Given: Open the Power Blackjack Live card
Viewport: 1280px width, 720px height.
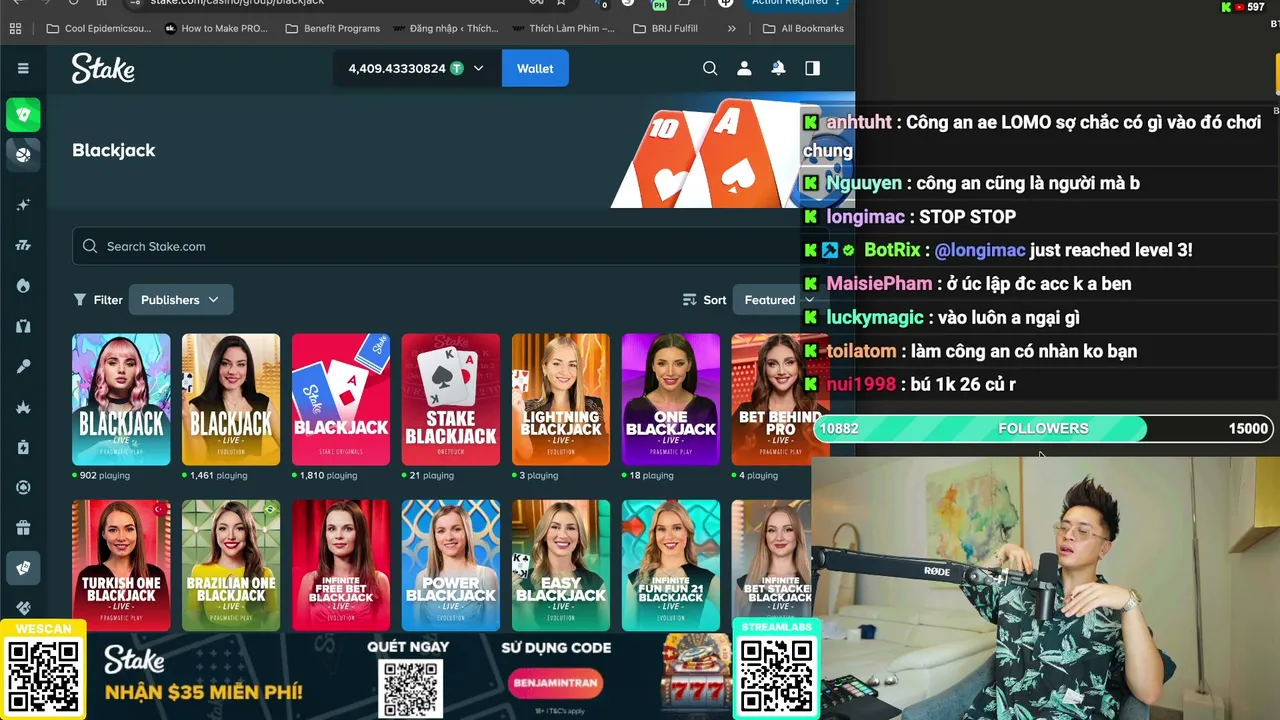Looking at the screenshot, I should point(451,565).
